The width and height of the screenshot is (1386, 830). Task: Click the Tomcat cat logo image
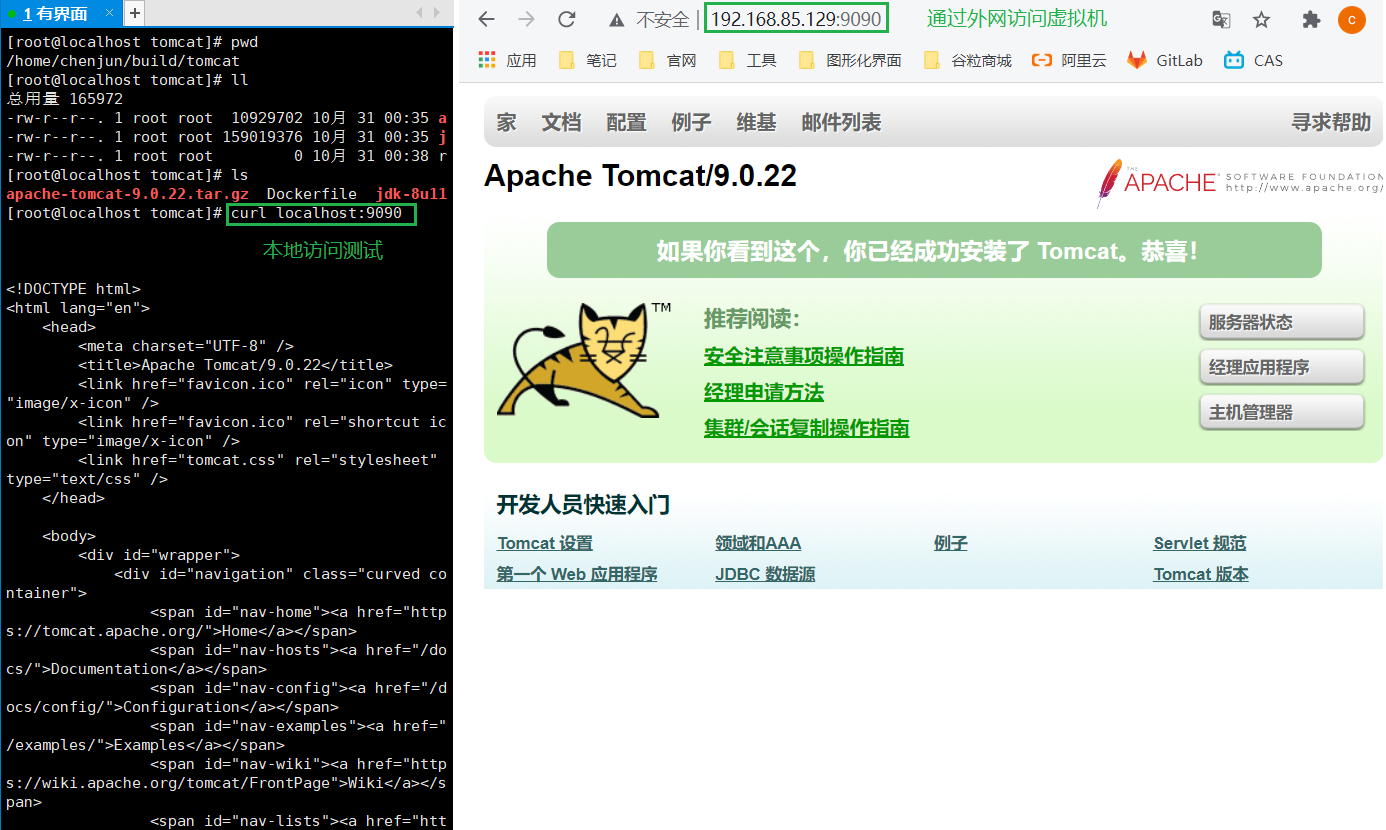585,359
